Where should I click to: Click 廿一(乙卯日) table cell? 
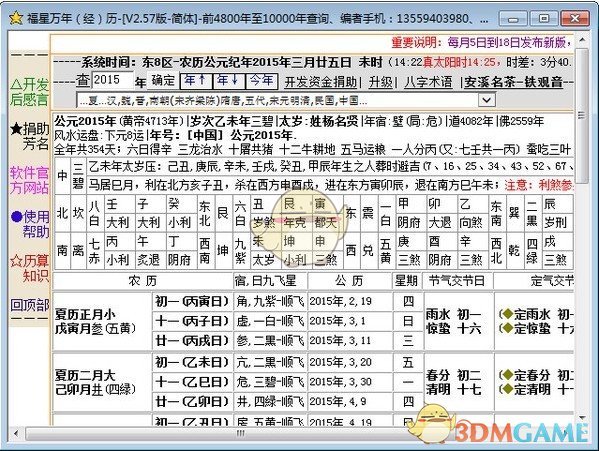[192, 401]
